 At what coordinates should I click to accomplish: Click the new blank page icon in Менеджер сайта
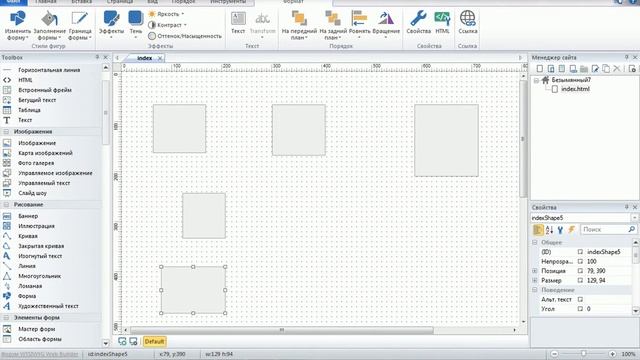point(540,69)
